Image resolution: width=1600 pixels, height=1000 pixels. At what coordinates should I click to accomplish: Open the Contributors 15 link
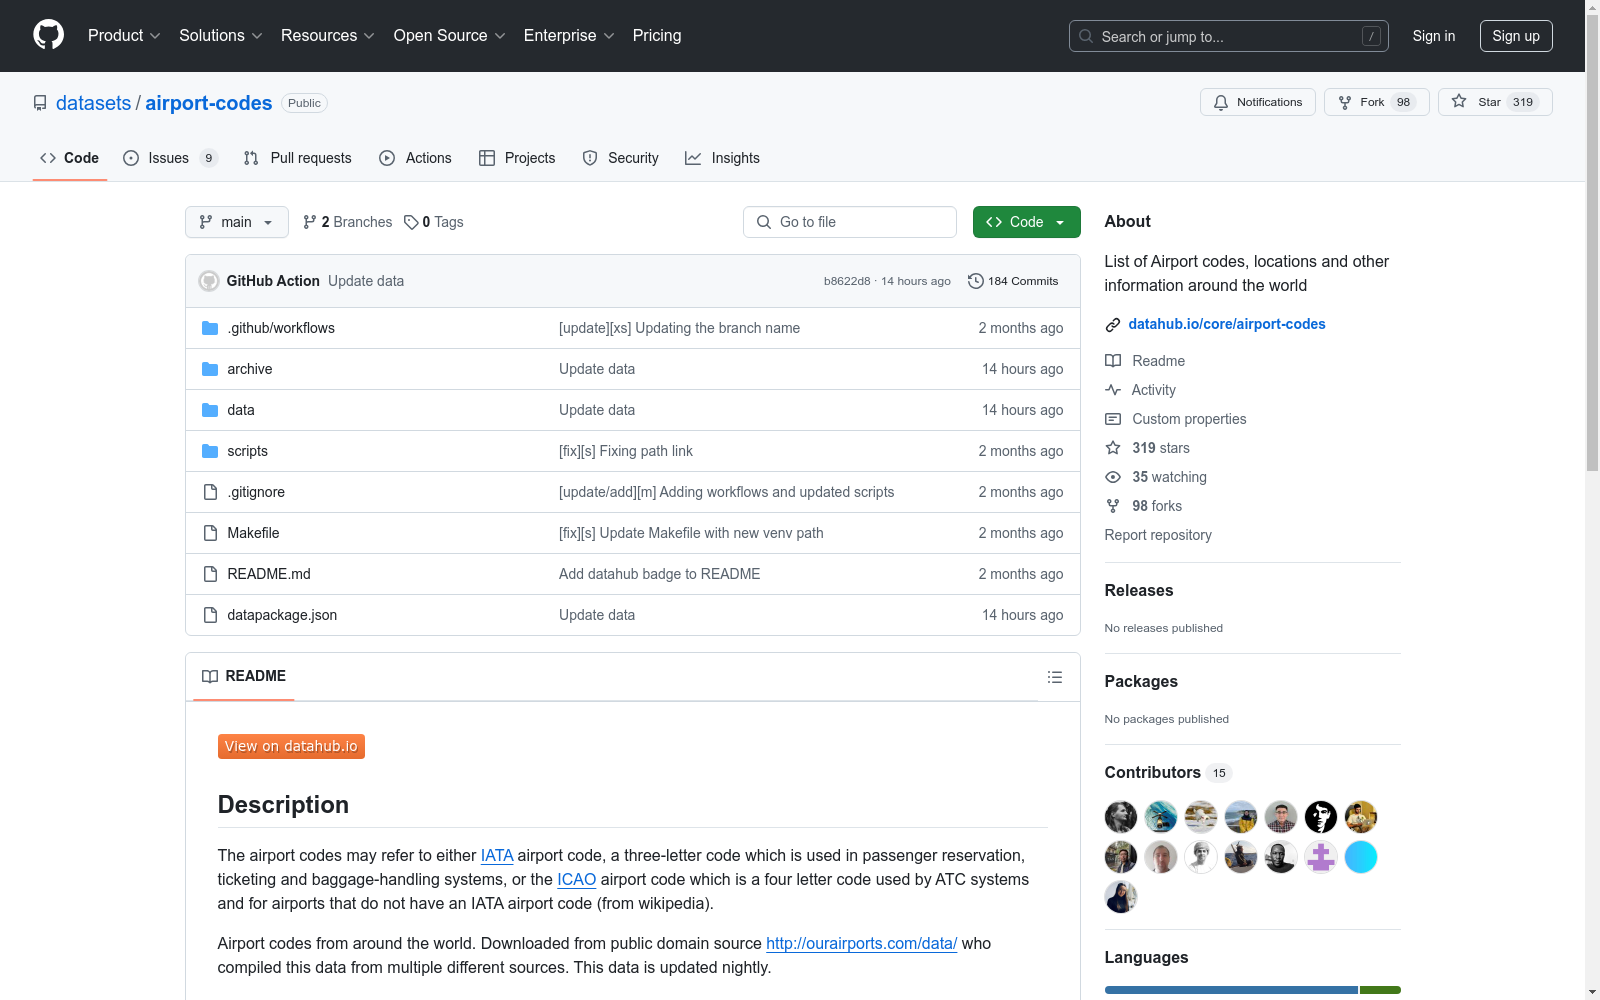1168,772
